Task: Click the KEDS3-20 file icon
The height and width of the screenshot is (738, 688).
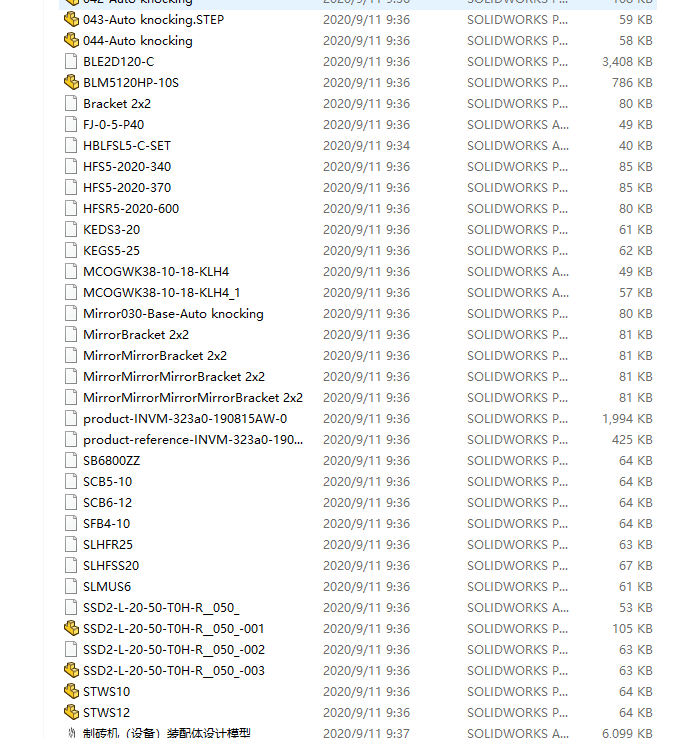Action: 71,229
